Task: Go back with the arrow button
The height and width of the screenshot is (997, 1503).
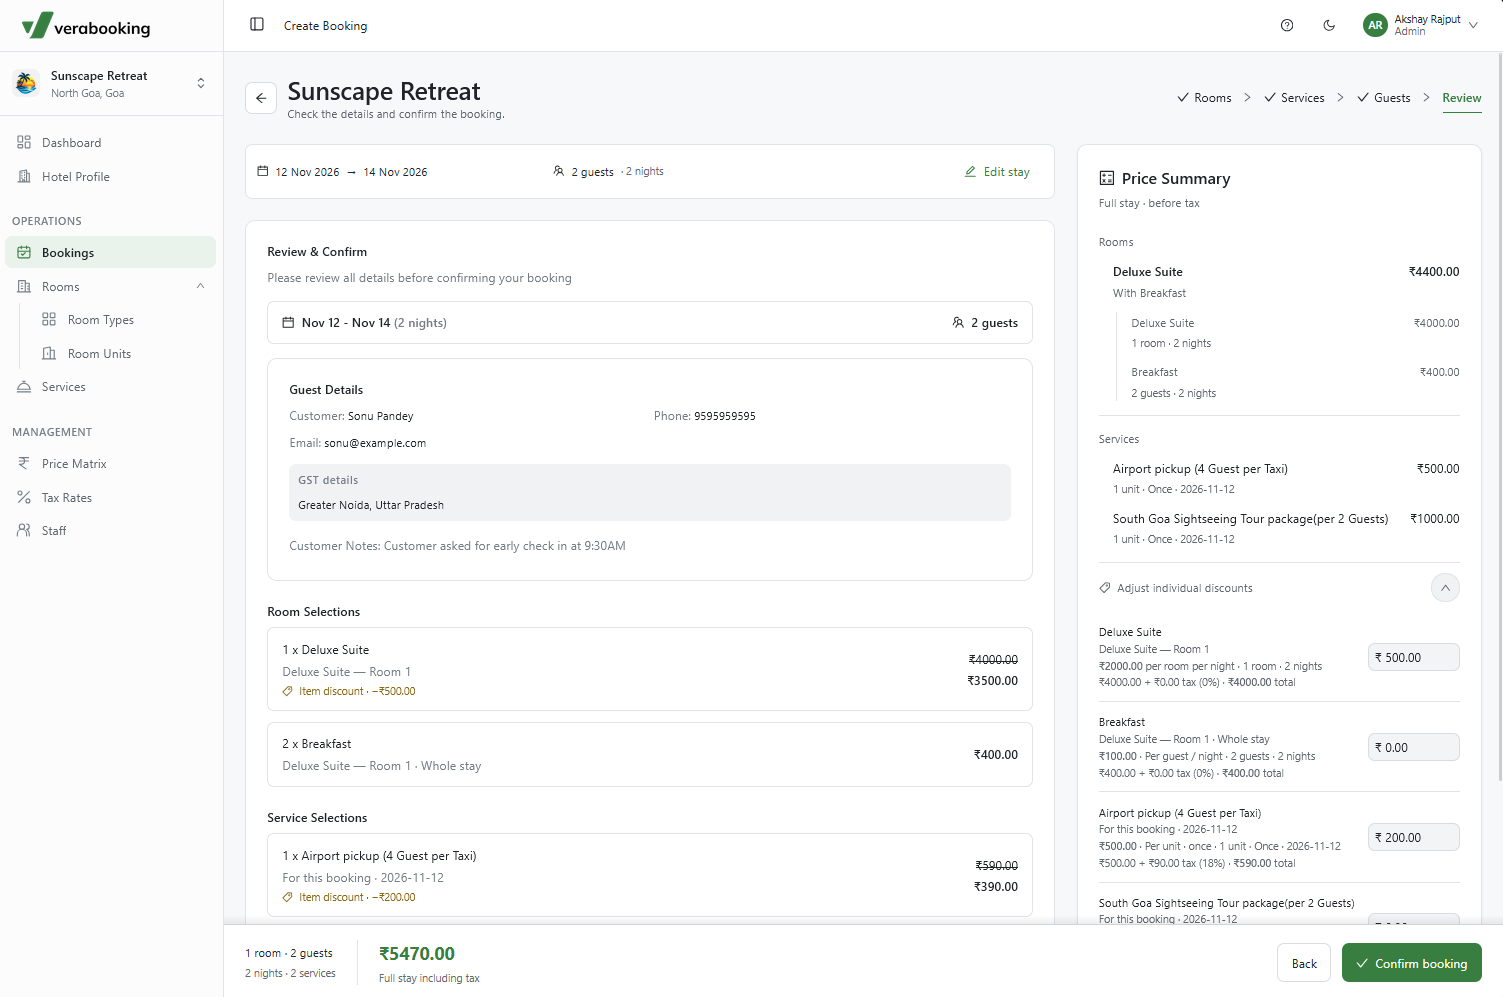Action: pyautogui.click(x=261, y=98)
